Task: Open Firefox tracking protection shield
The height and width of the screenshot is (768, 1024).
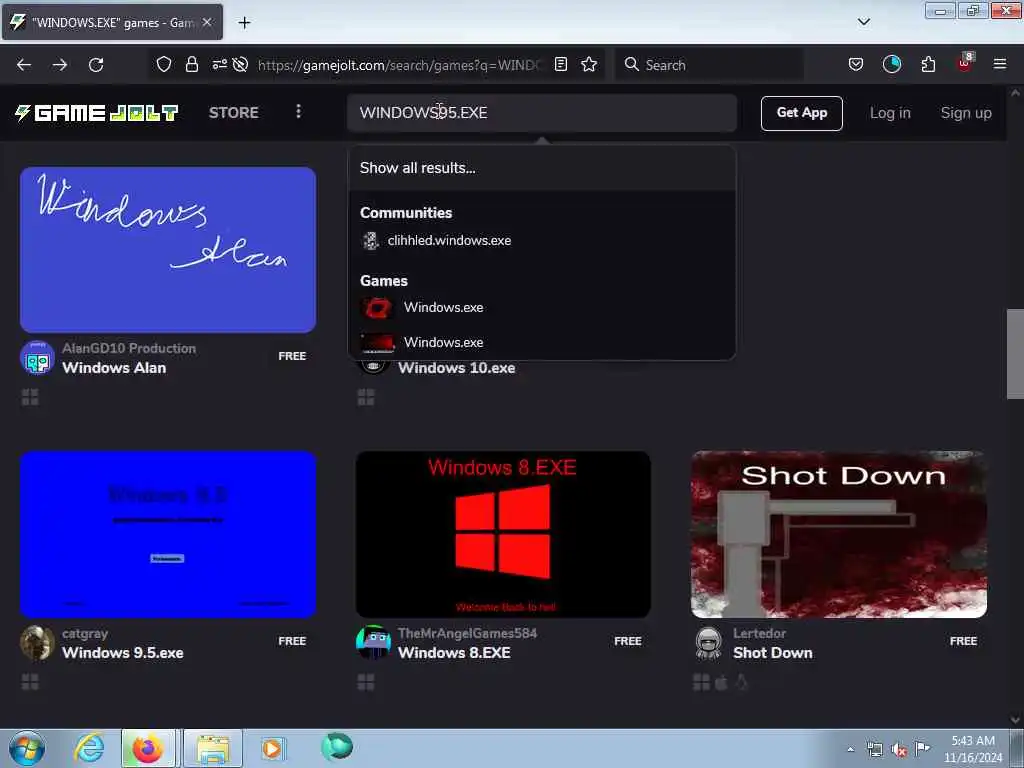Action: coord(164,65)
